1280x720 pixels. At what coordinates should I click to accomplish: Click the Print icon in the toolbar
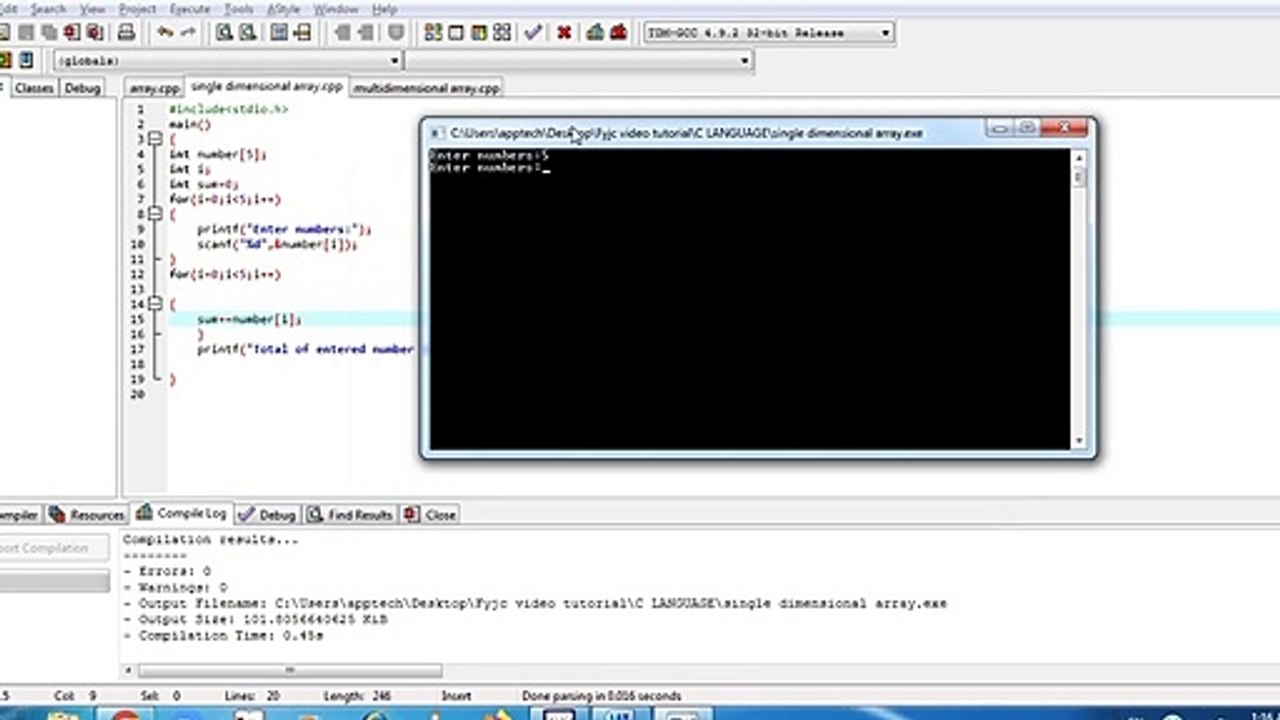(126, 32)
